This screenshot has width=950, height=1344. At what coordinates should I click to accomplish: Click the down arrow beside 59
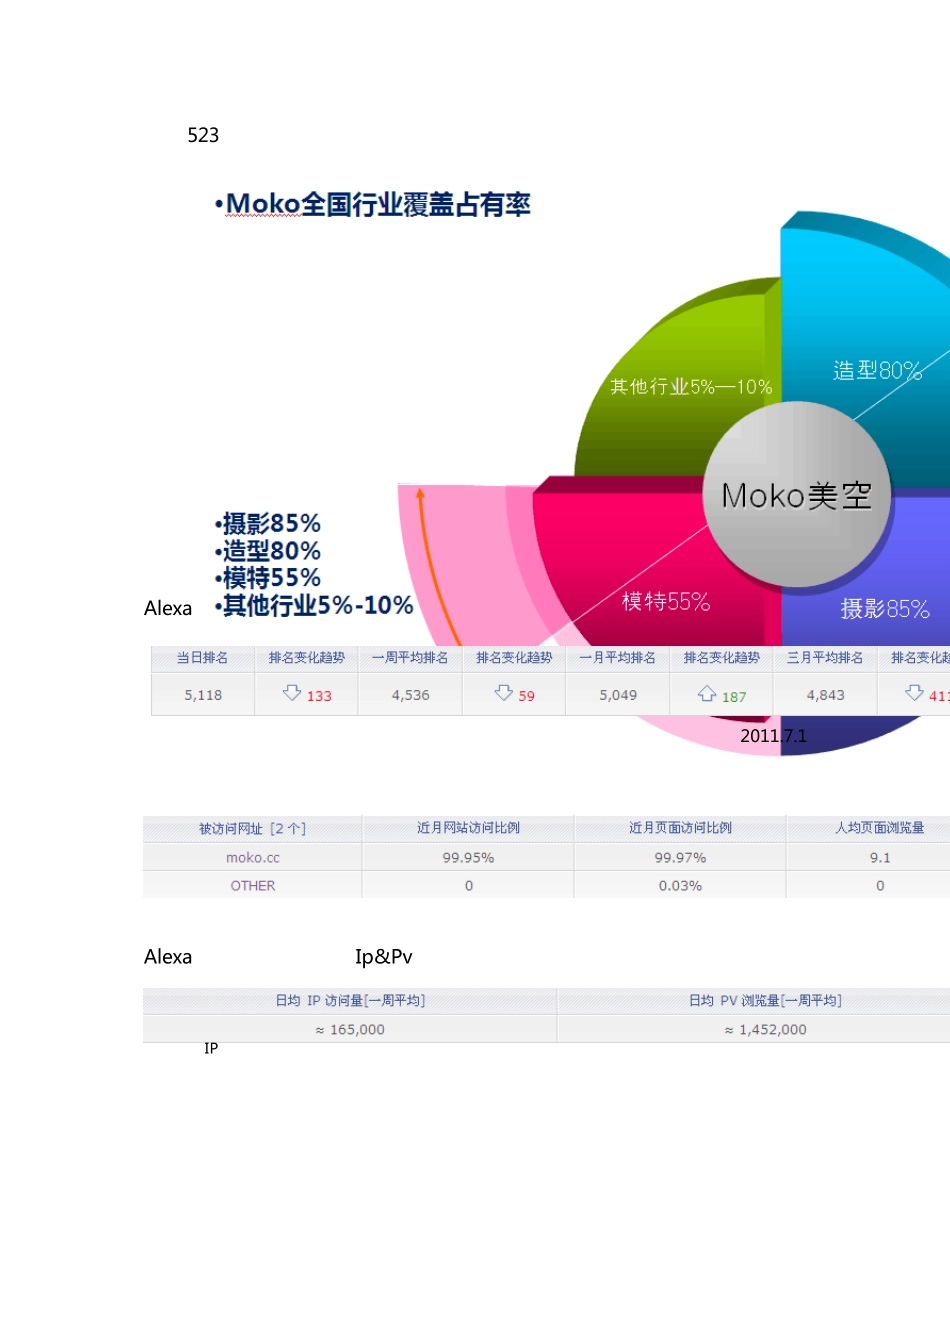pyautogui.click(x=504, y=692)
